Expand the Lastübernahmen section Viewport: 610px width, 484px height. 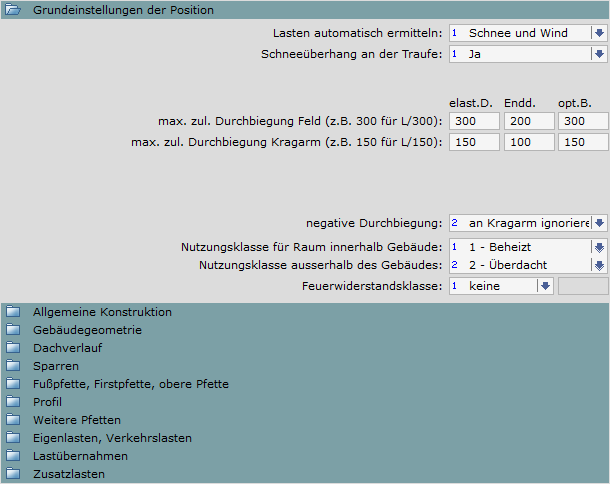80,456
